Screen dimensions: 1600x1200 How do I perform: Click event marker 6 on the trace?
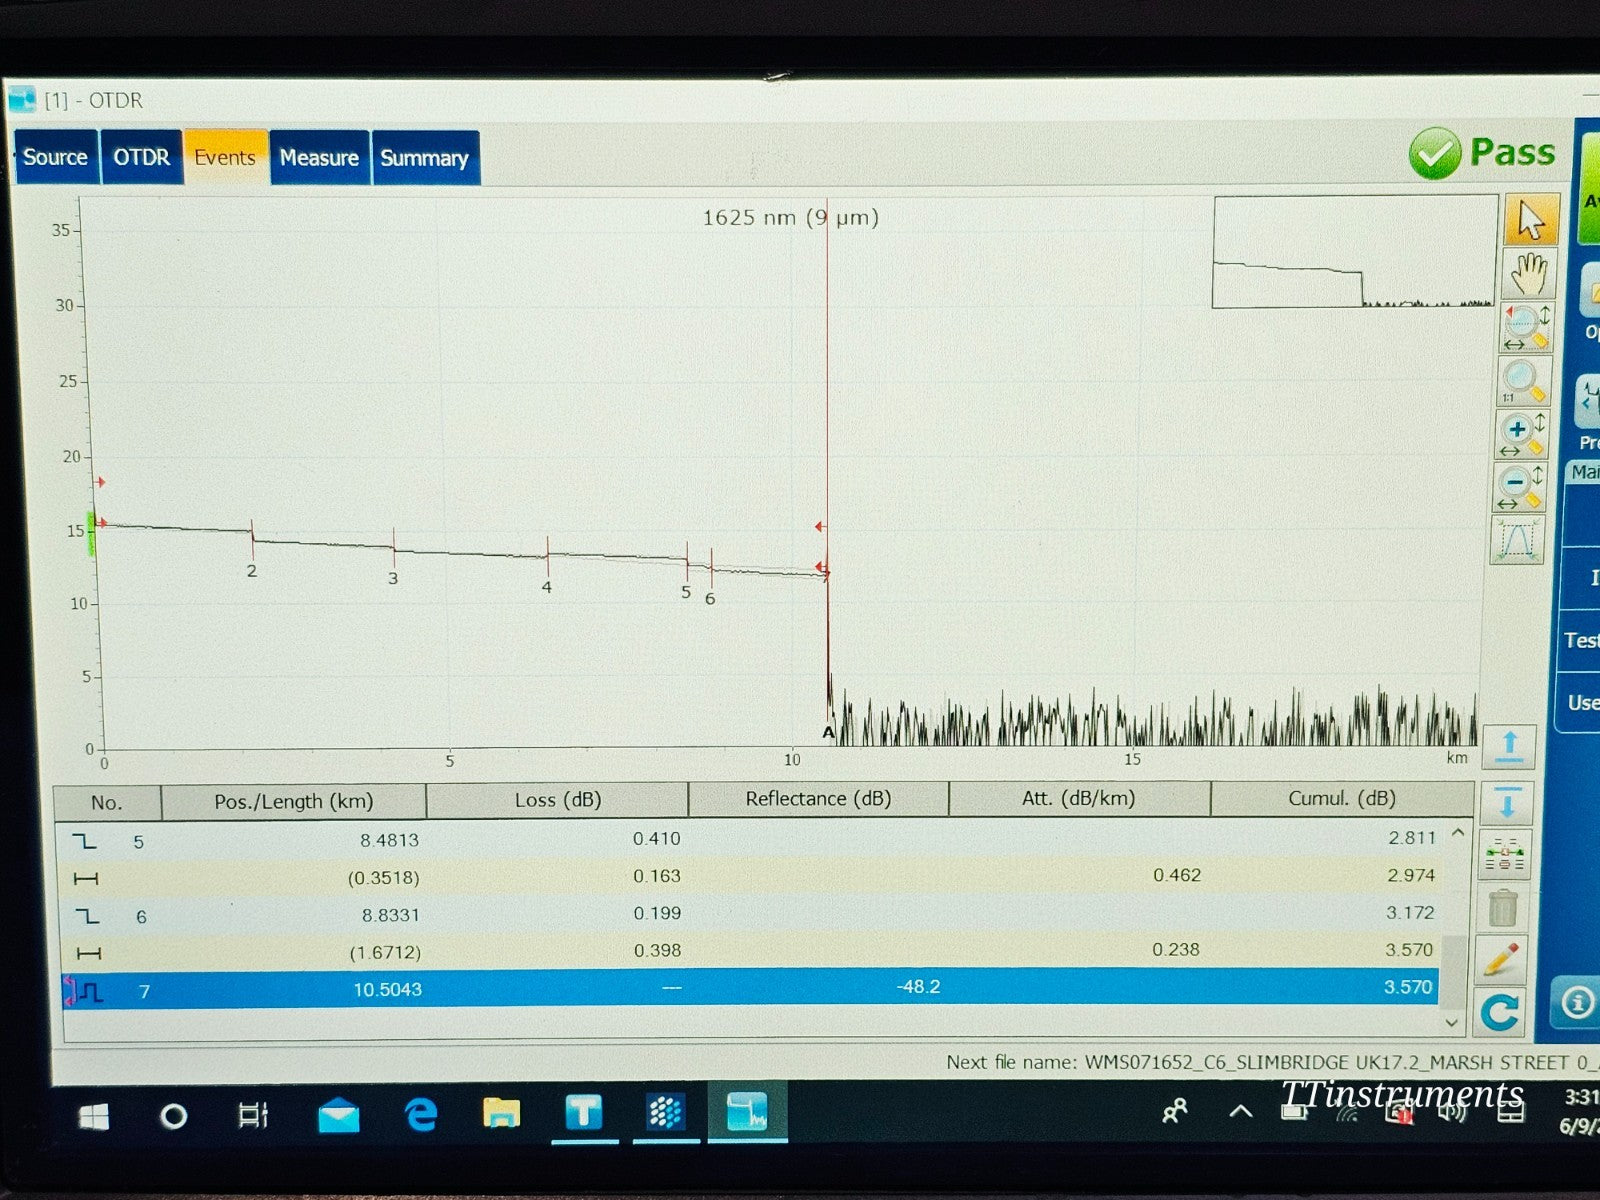tap(710, 598)
